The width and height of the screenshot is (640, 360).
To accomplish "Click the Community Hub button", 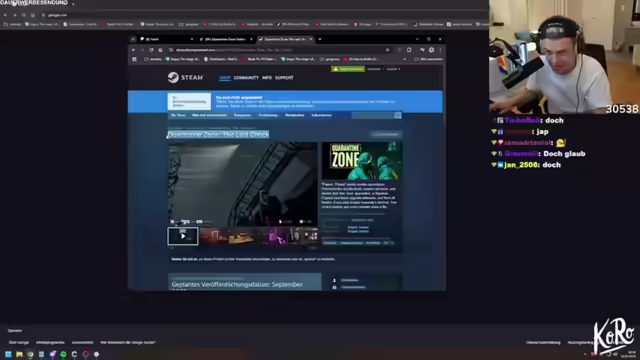I will (x=386, y=134).
